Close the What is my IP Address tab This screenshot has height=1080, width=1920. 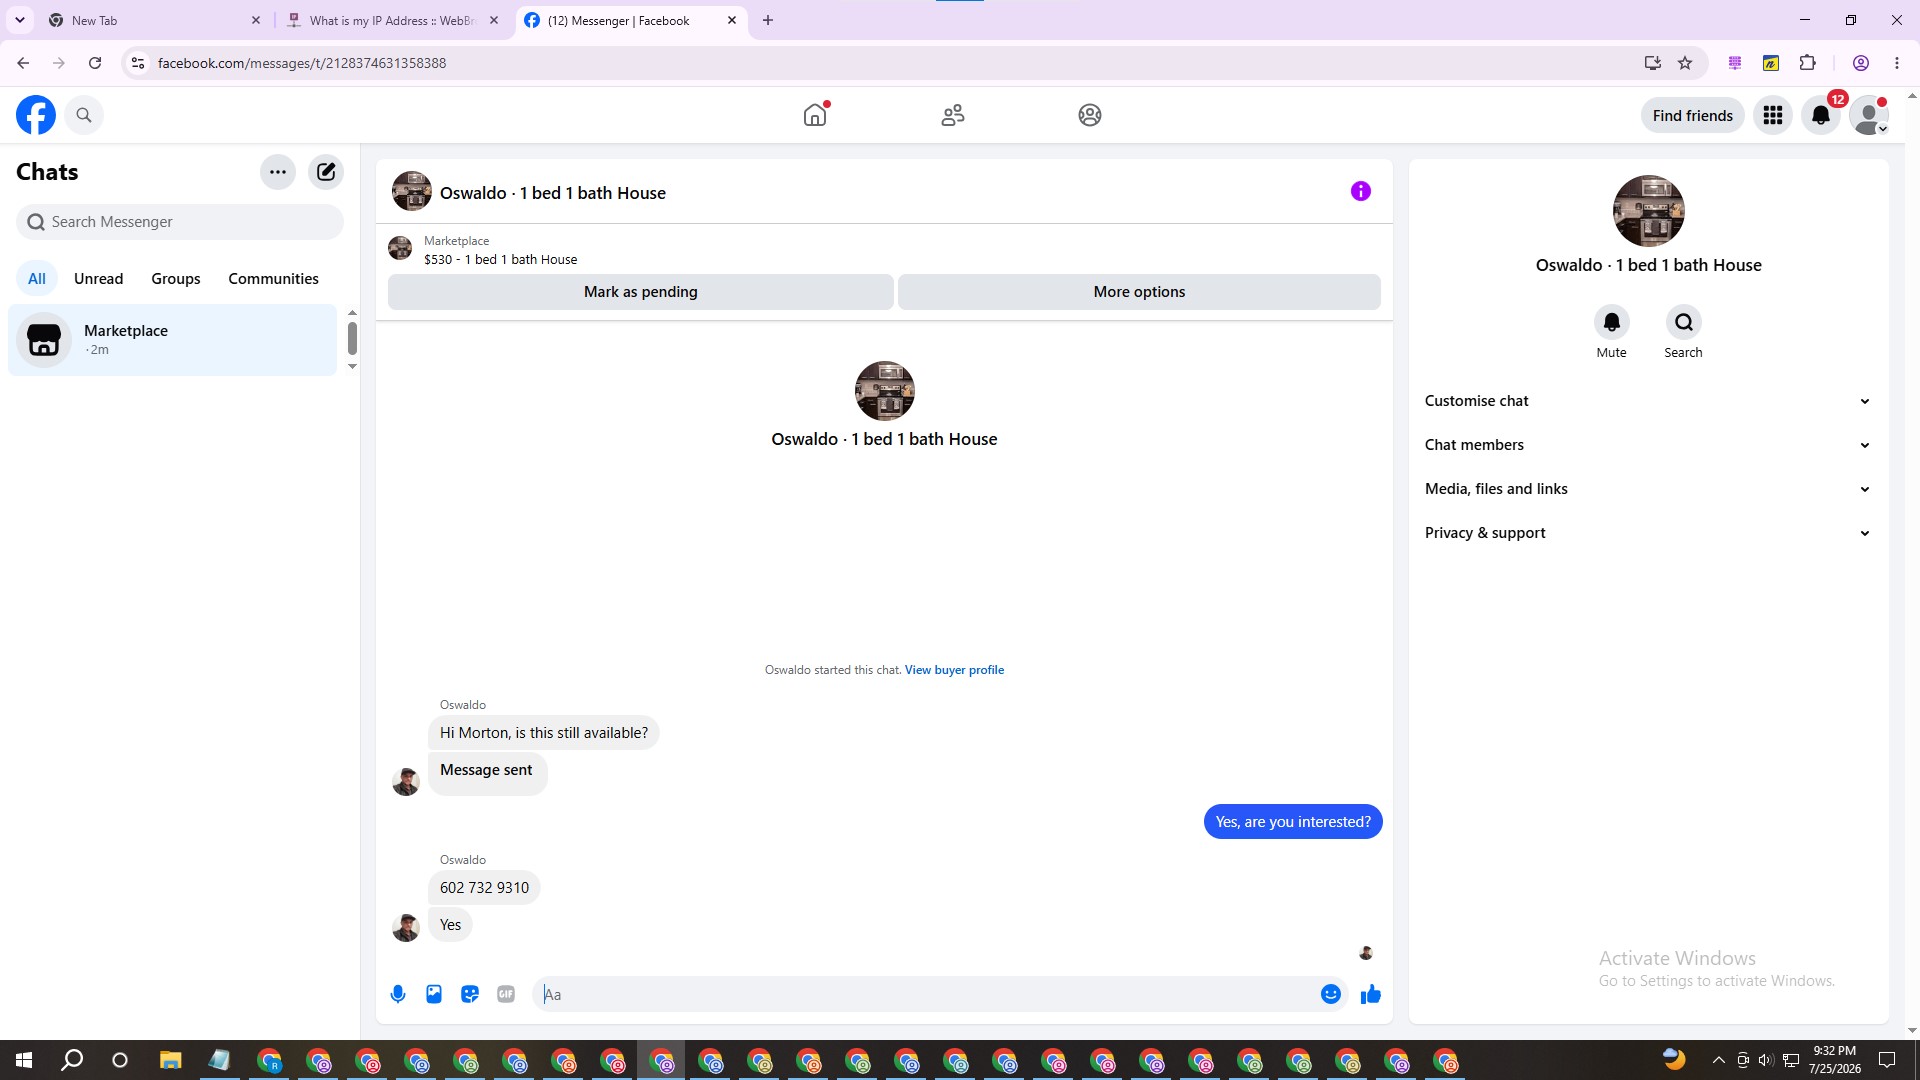494,20
